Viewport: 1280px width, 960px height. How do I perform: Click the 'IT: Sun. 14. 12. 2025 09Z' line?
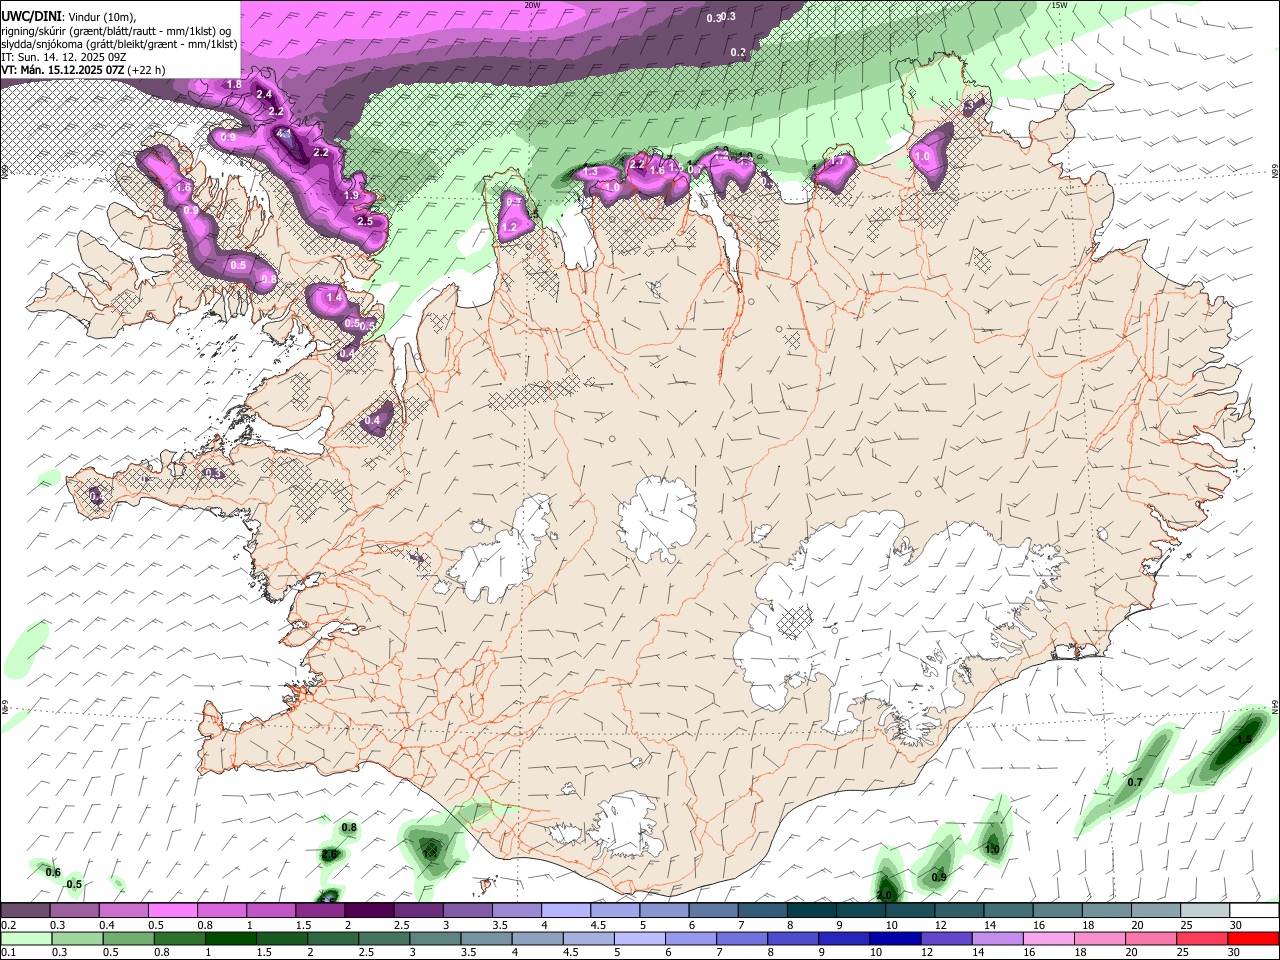pyautogui.click(x=64, y=57)
